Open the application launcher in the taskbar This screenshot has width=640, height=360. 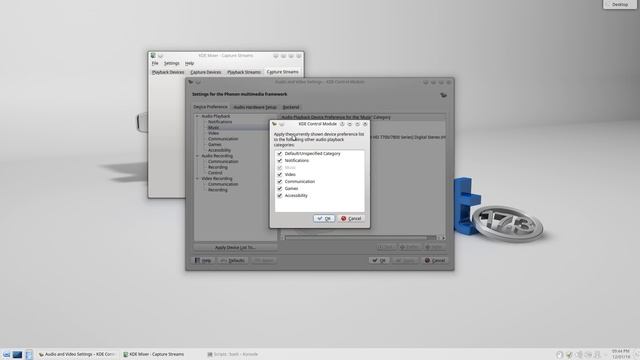click(6, 355)
